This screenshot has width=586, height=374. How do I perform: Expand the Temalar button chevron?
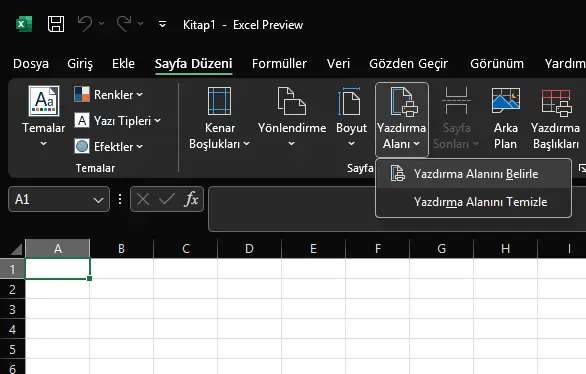point(43,143)
